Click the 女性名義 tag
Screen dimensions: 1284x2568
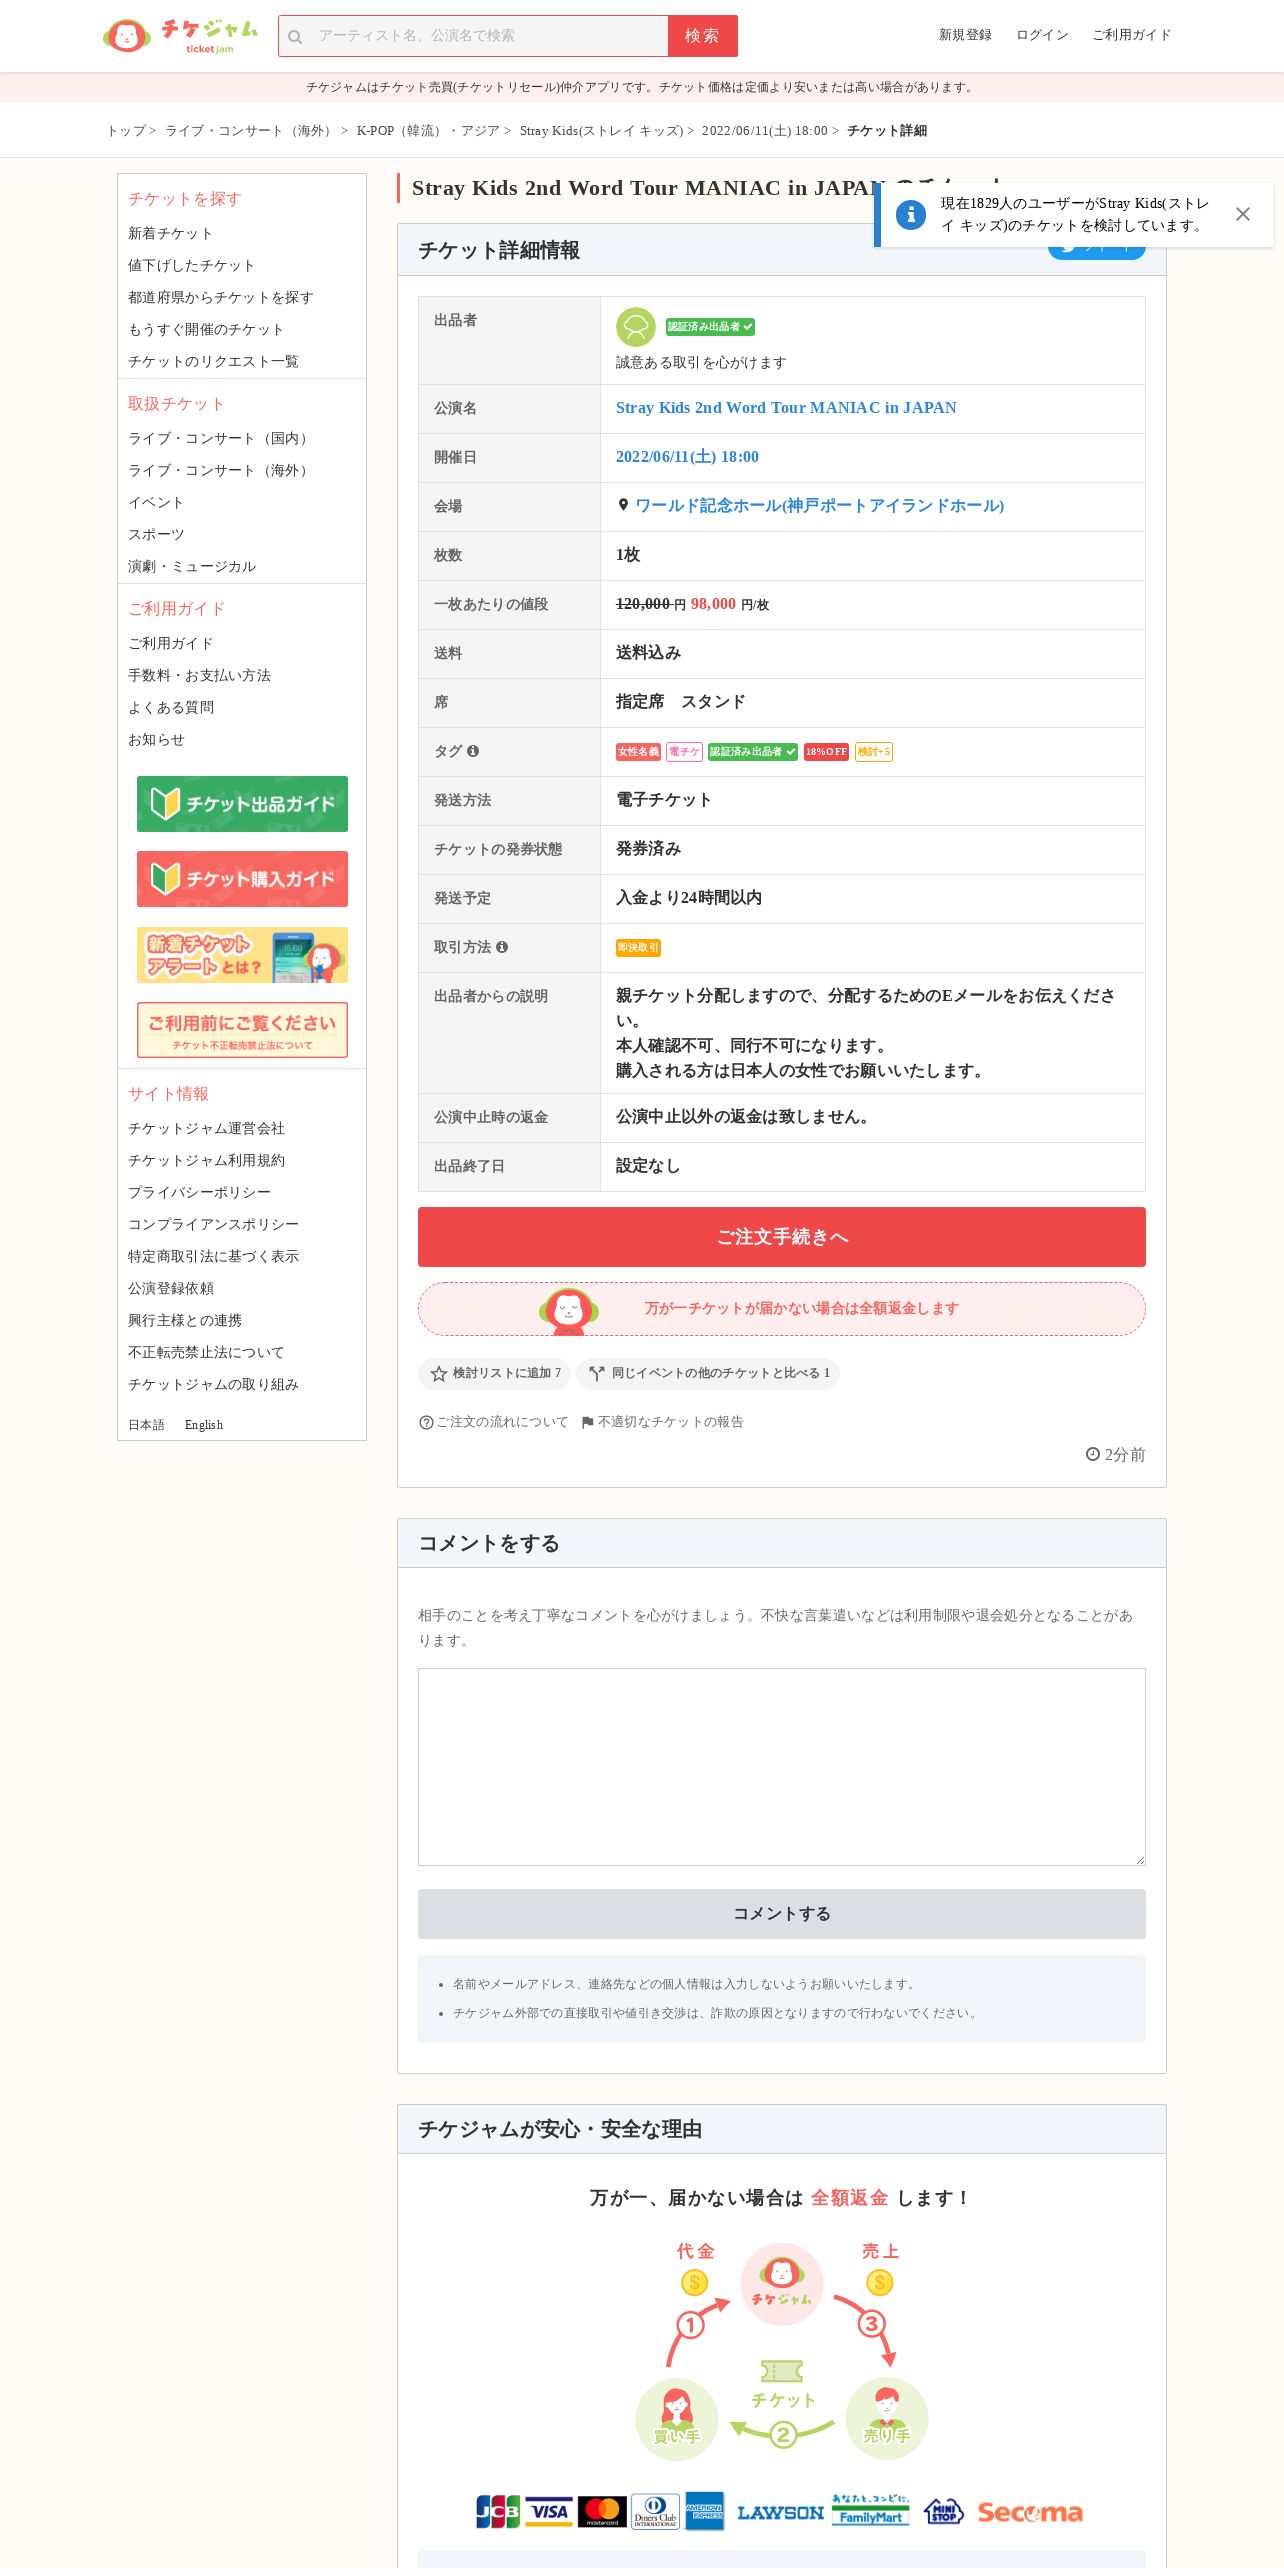tap(638, 752)
